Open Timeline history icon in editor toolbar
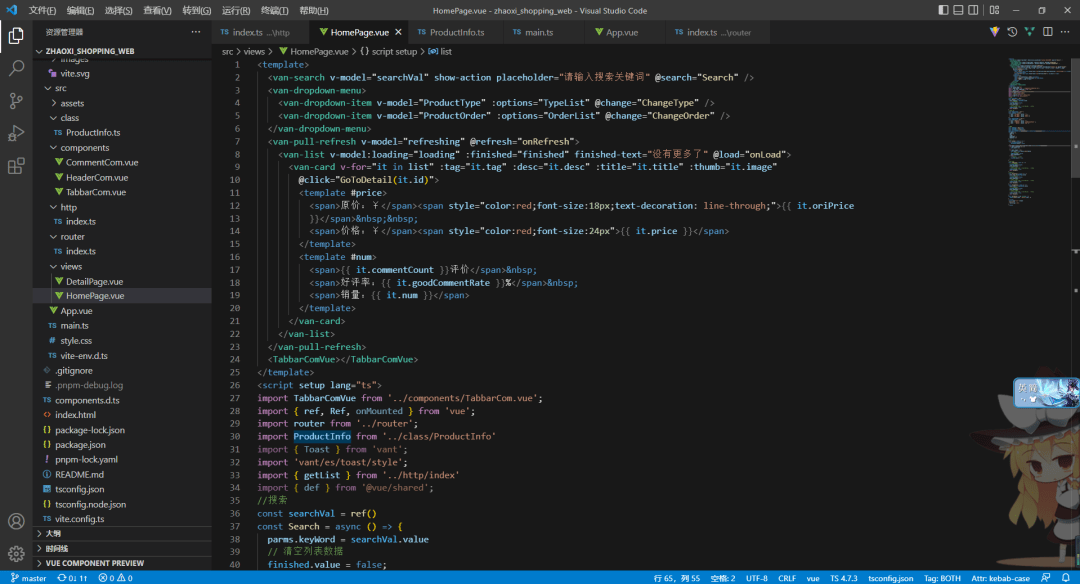 point(1013,32)
